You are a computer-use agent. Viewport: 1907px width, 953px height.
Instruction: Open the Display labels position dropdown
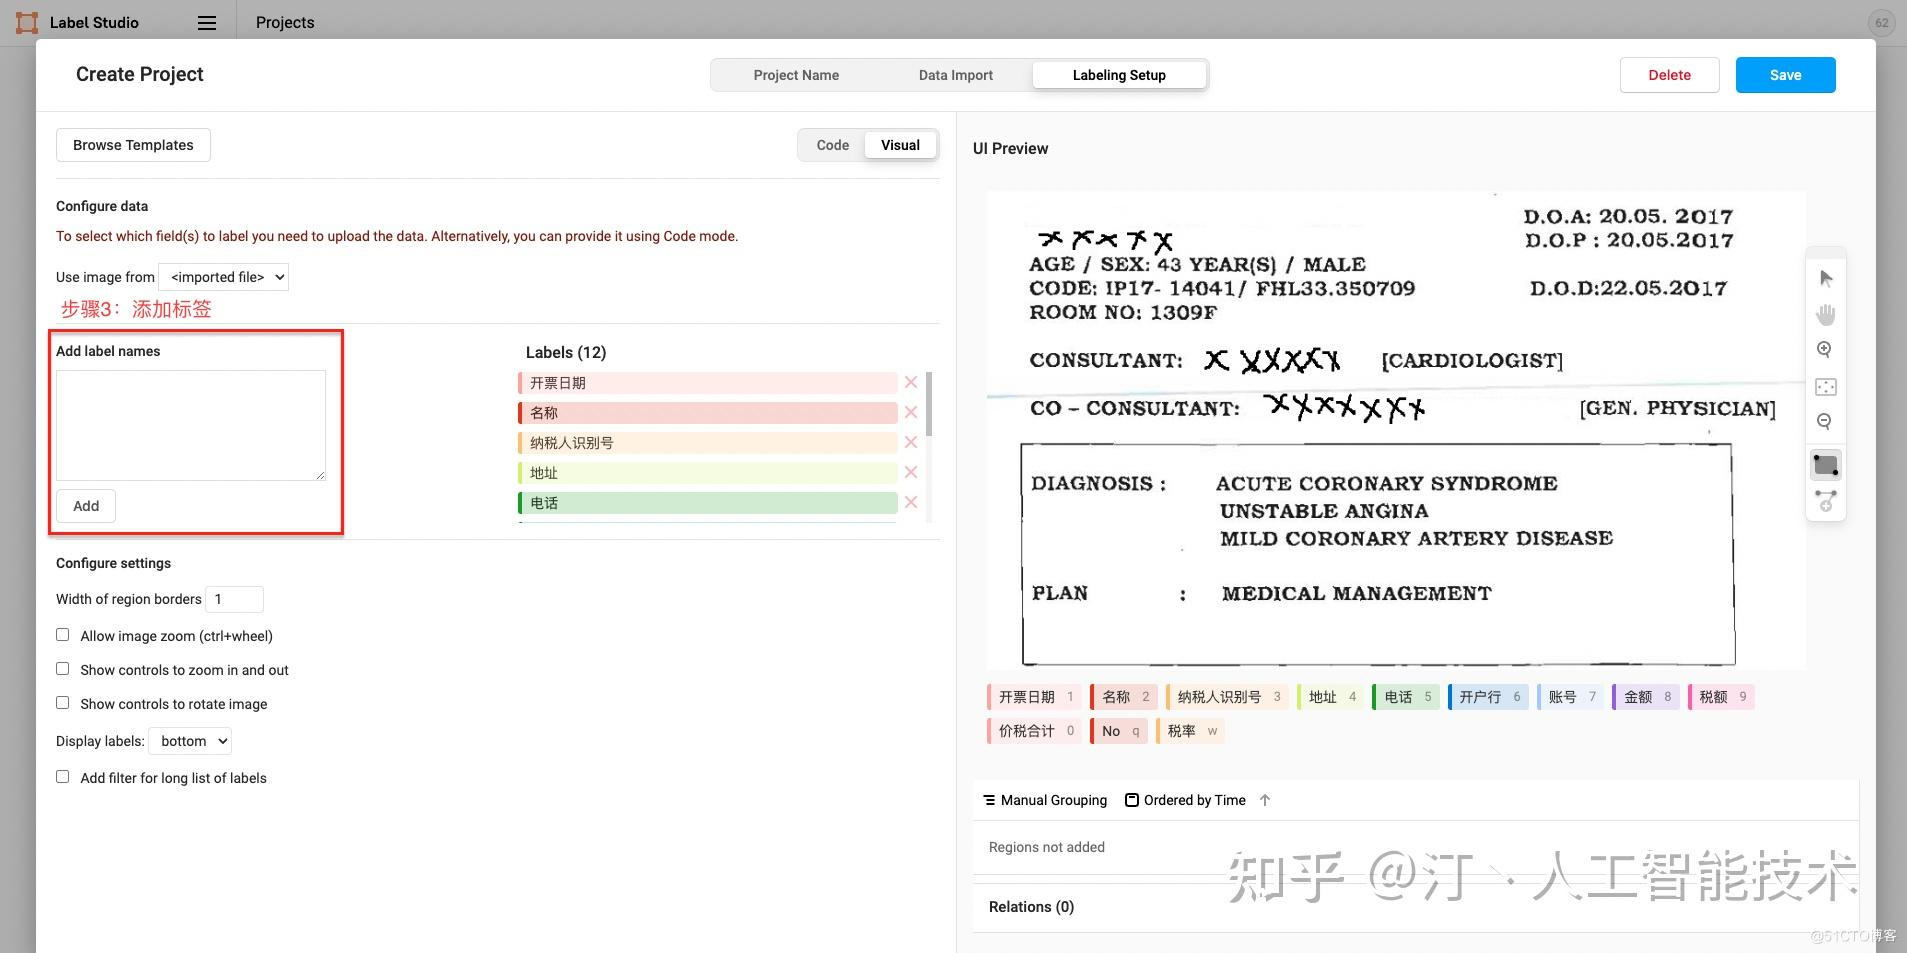(x=189, y=740)
